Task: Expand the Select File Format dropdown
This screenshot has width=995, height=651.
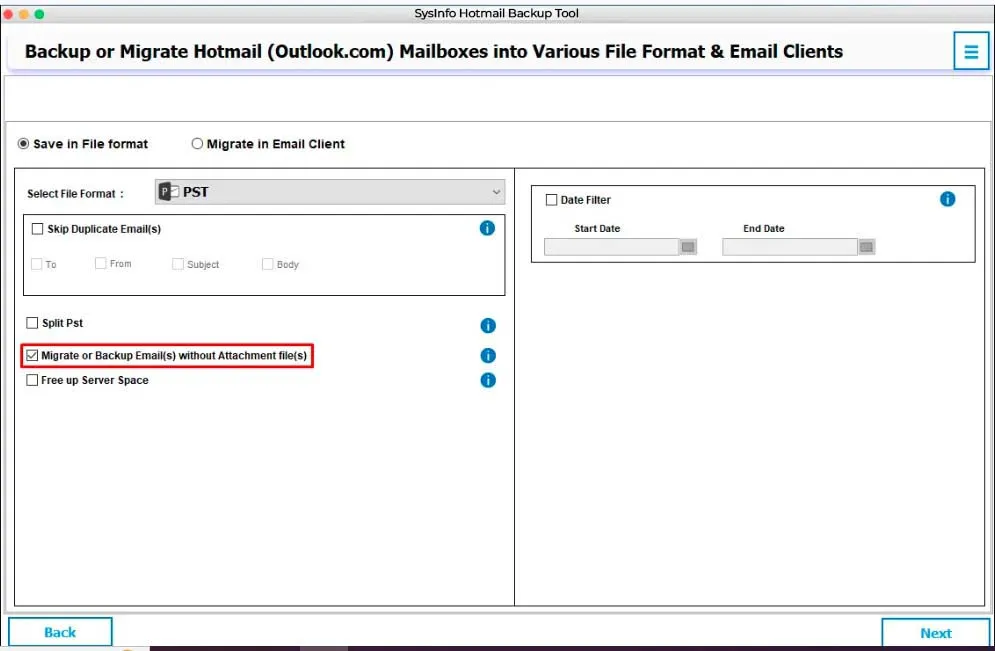Action: (330, 192)
